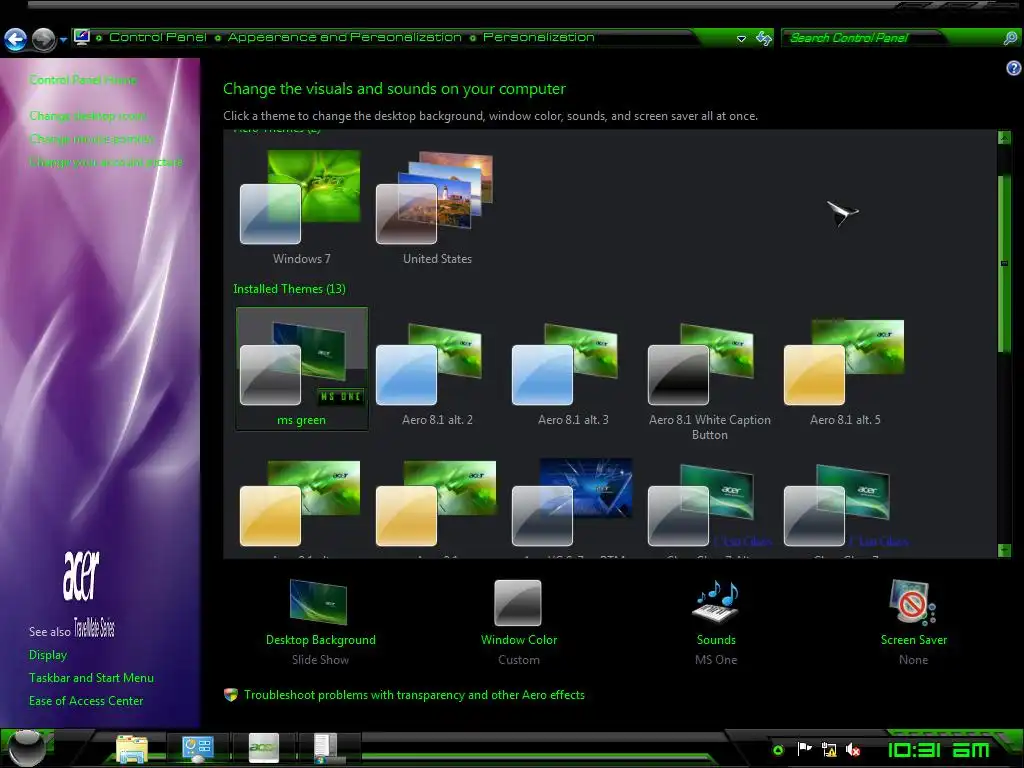
Task: Open Change your account picture link
Action: tap(106, 162)
